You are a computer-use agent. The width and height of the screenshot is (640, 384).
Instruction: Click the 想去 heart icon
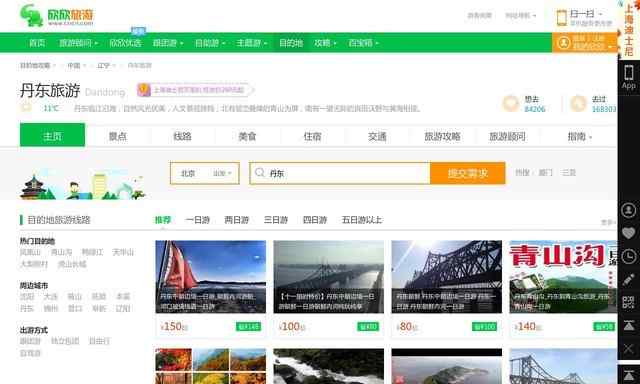point(510,104)
